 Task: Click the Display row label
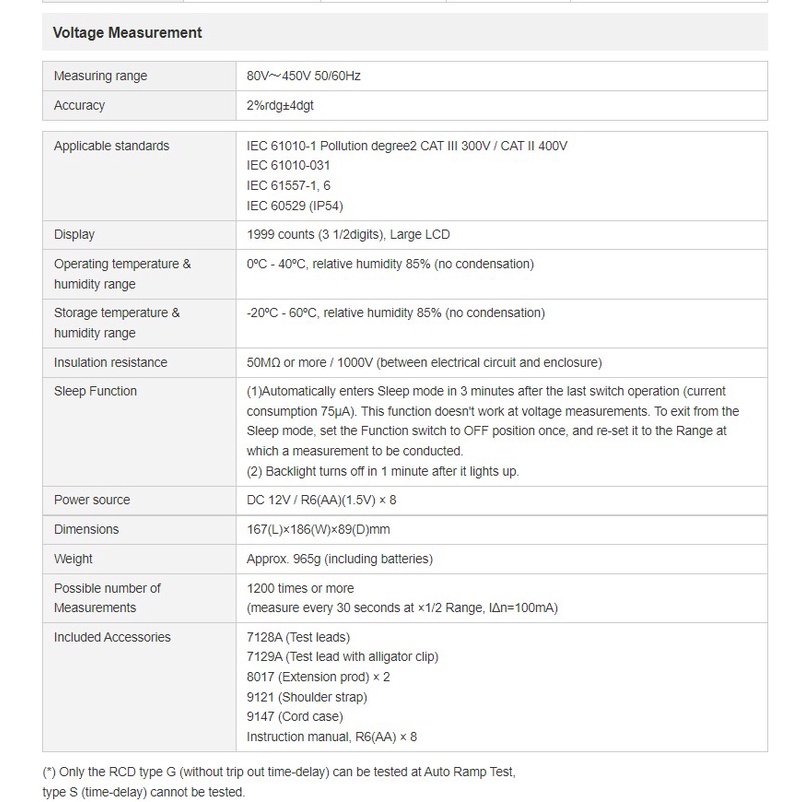click(x=74, y=234)
